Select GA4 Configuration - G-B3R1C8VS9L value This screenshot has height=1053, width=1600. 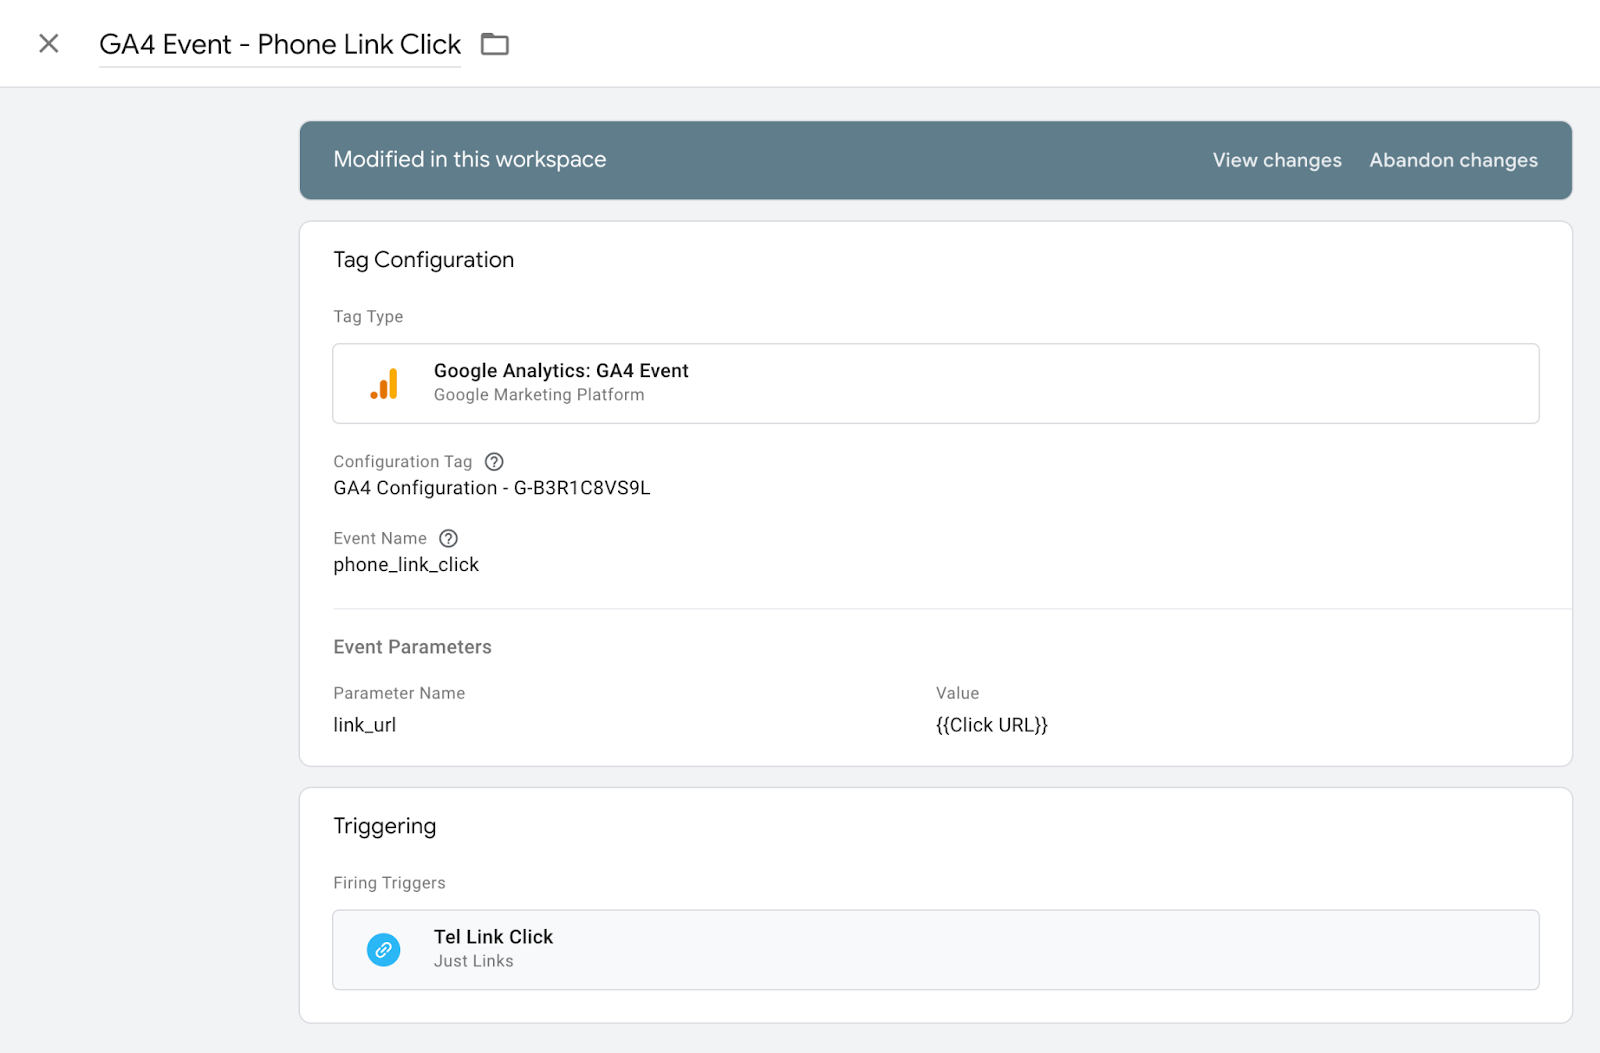point(492,488)
